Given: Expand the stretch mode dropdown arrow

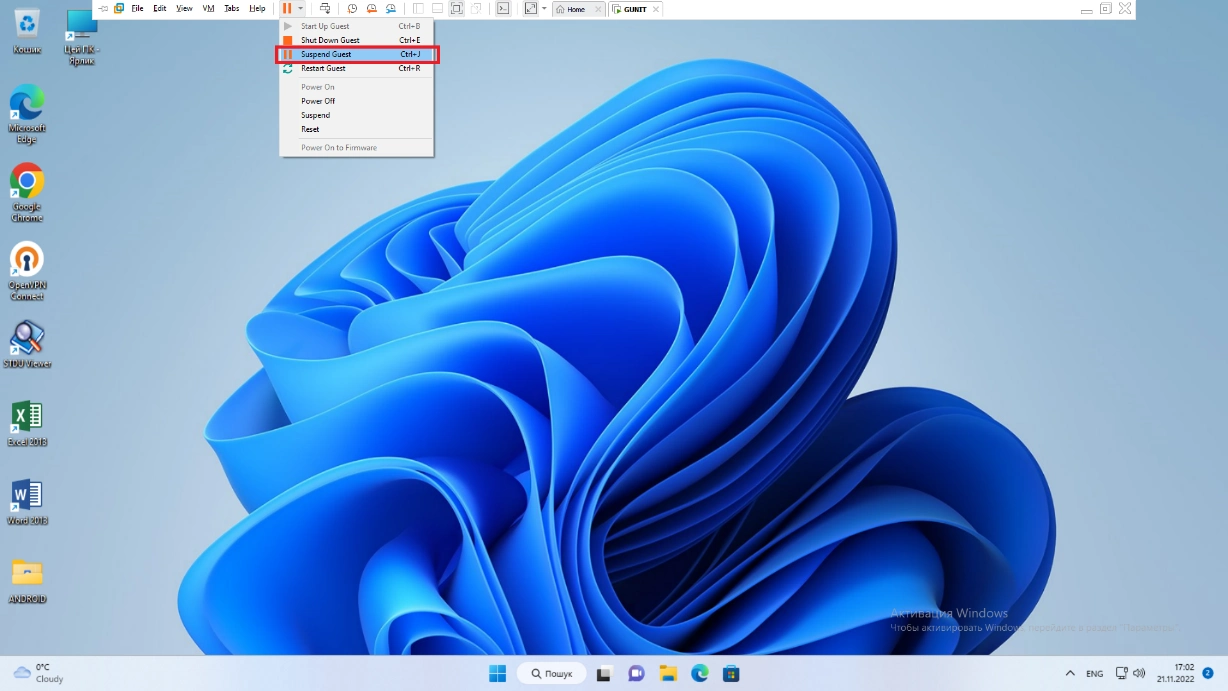Looking at the screenshot, I should pyautogui.click(x=544, y=9).
